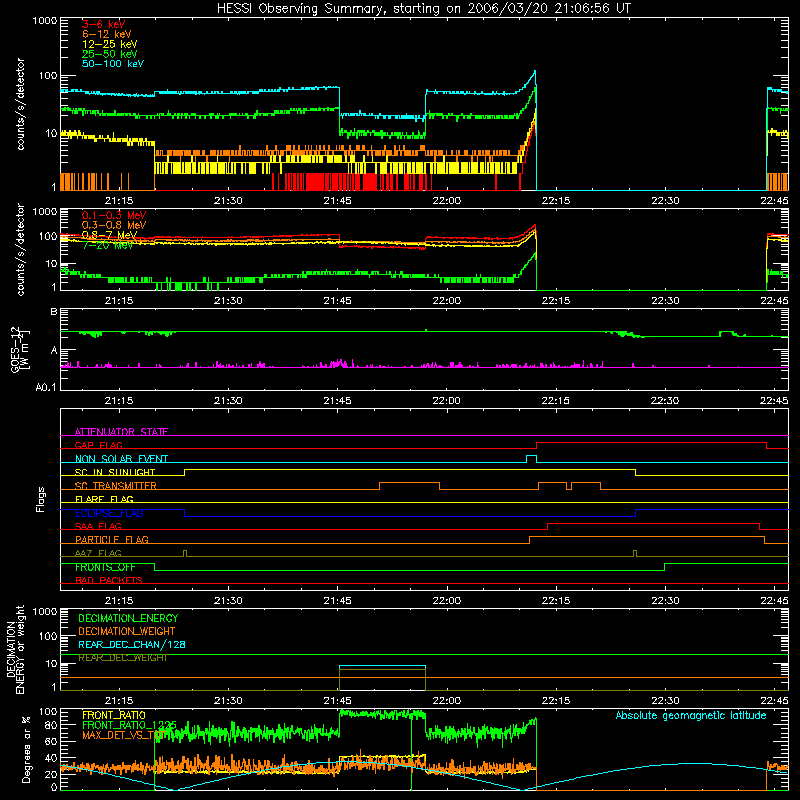The width and height of the screenshot is (800, 800).
Task: Select the GAP_FLAG label
Action: (x=99, y=445)
